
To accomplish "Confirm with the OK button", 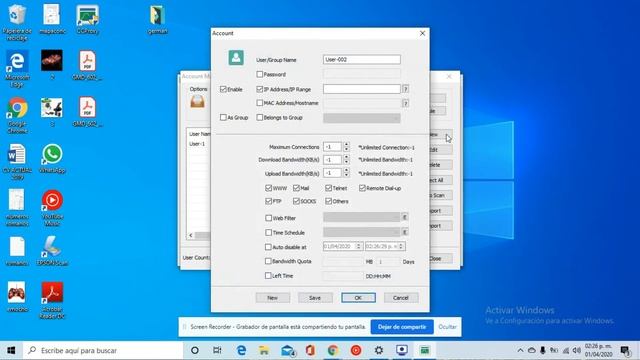I will point(358,298).
